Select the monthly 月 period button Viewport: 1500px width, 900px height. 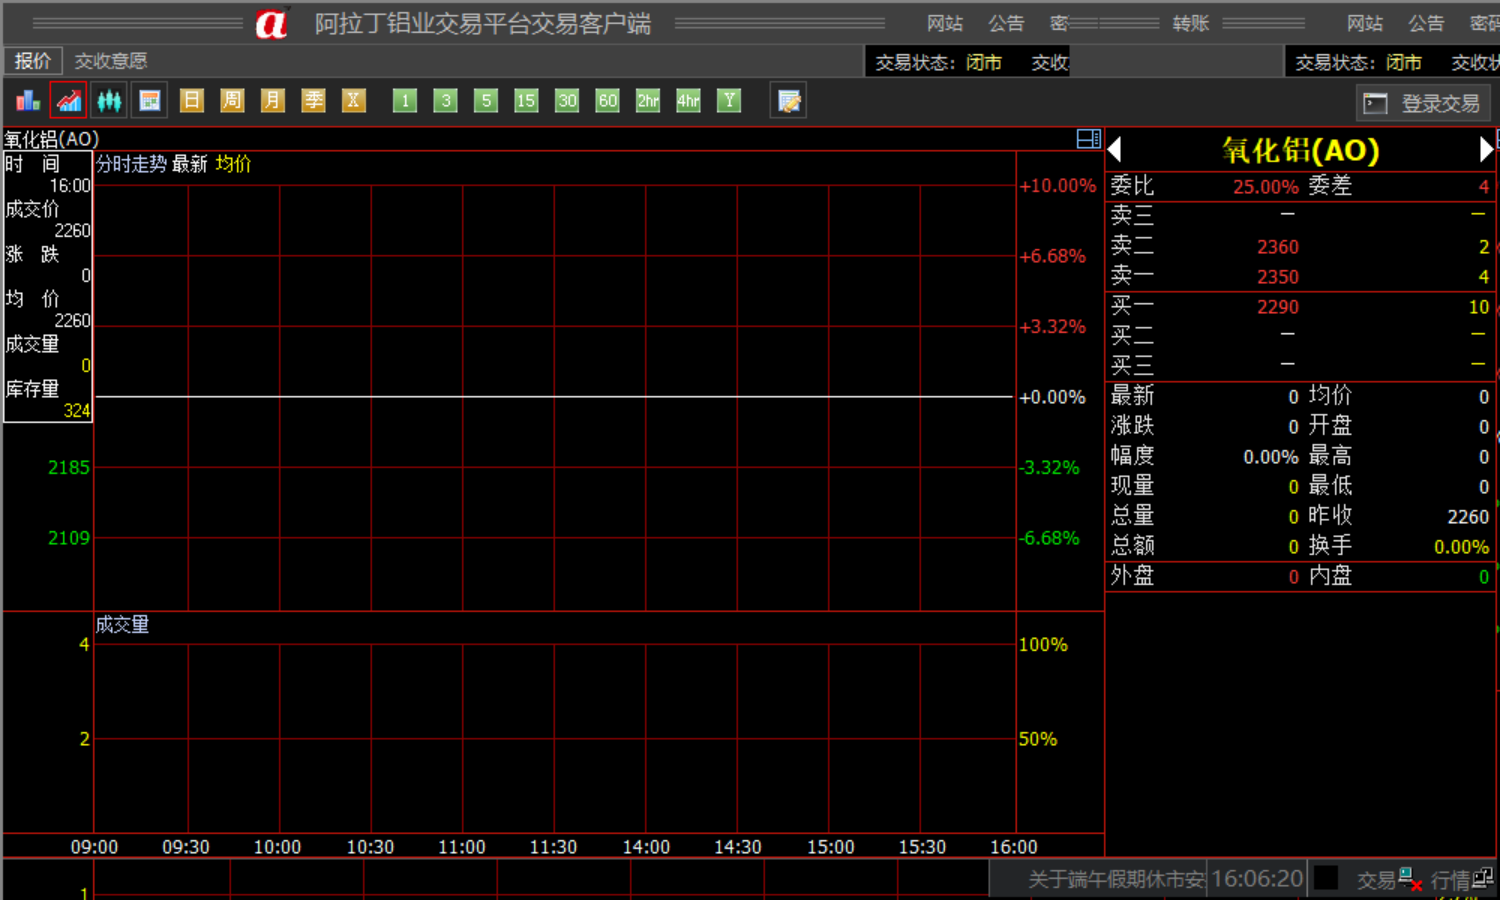273,101
